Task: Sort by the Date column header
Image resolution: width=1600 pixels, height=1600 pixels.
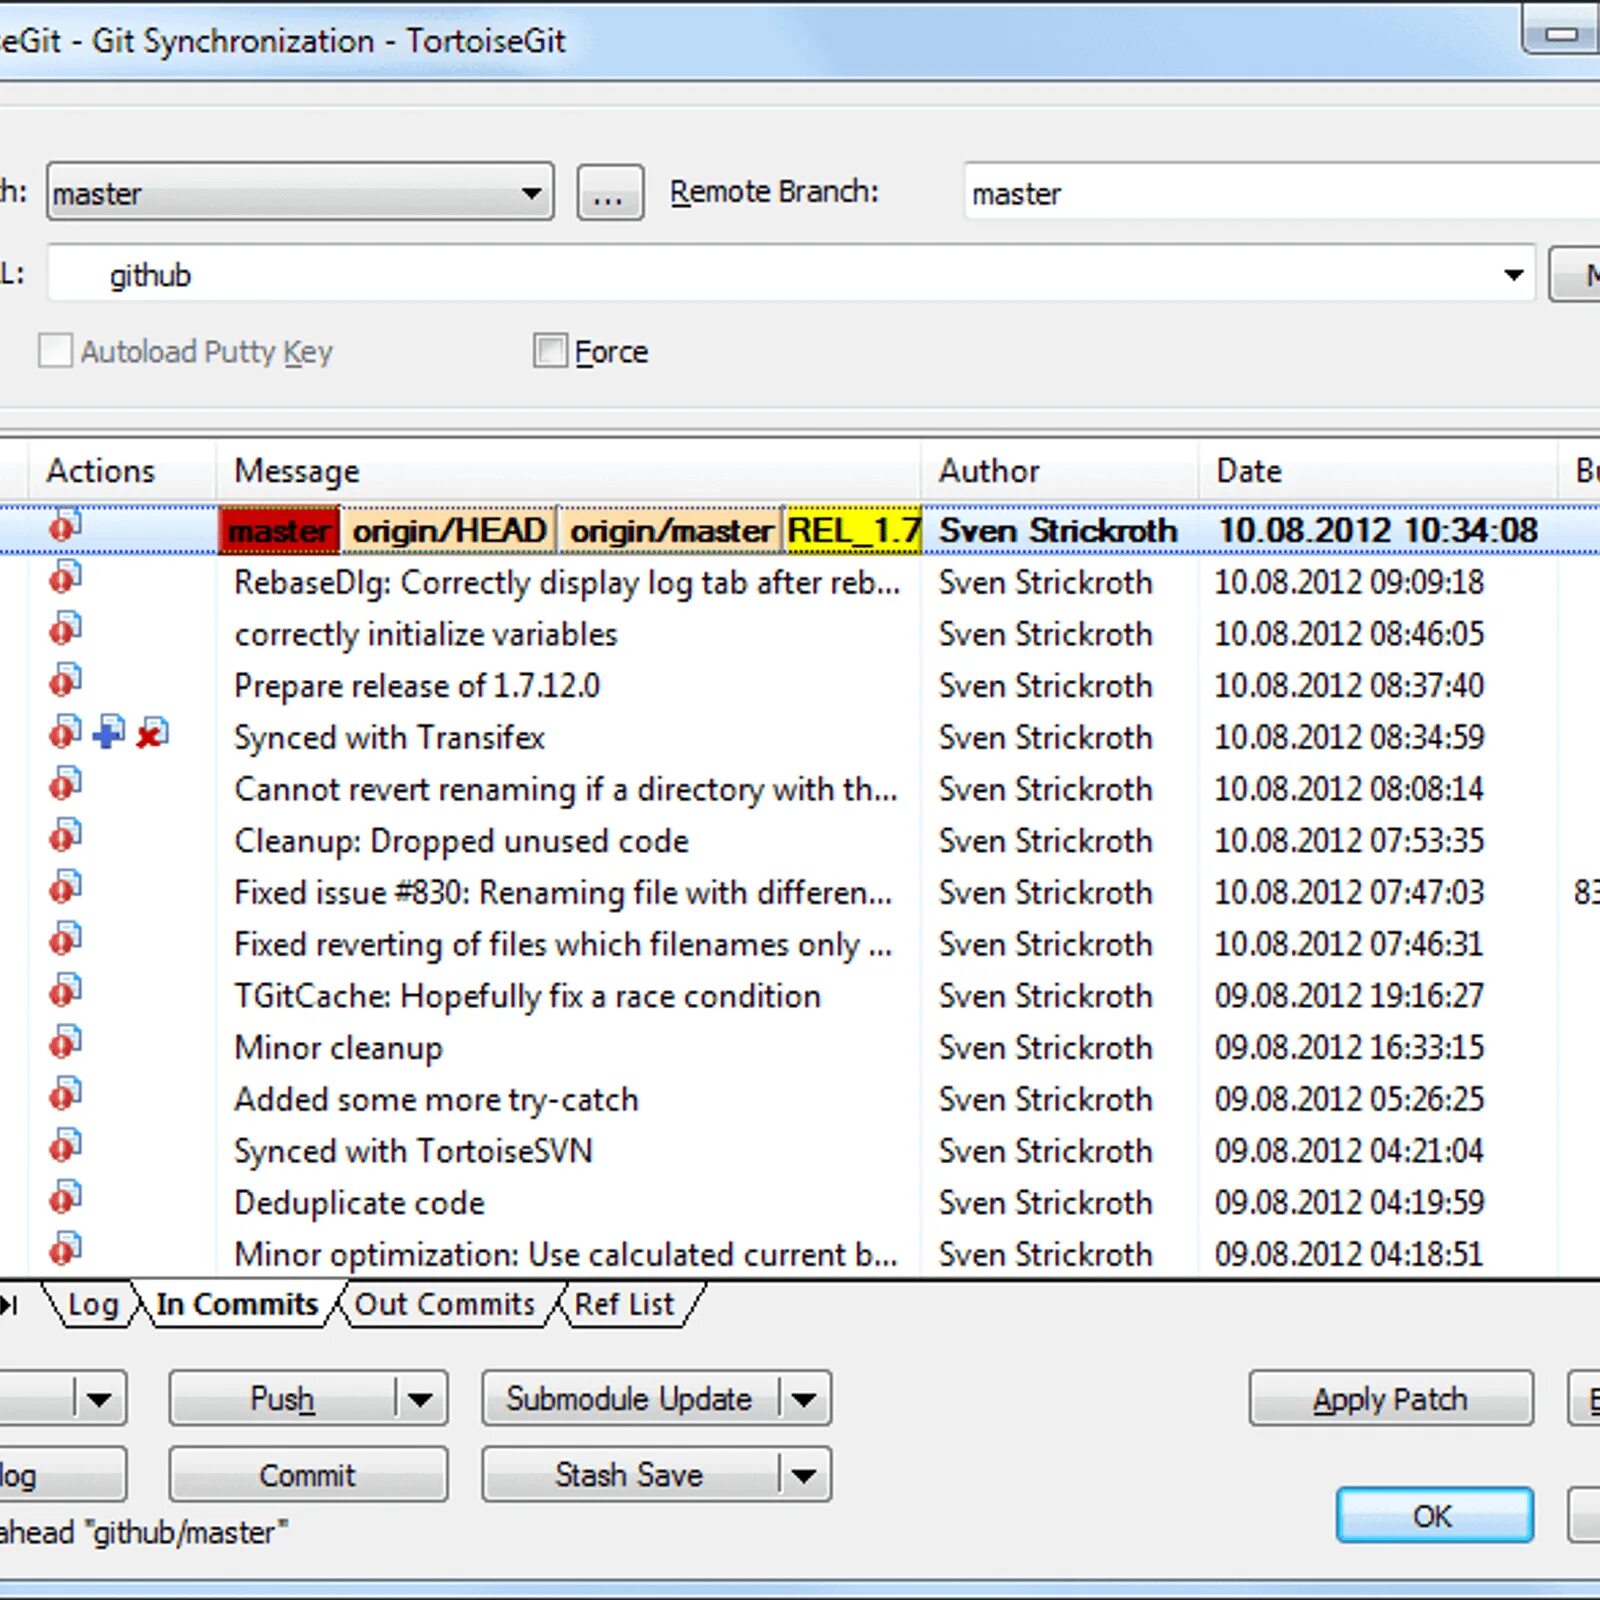Action: click(1378, 470)
